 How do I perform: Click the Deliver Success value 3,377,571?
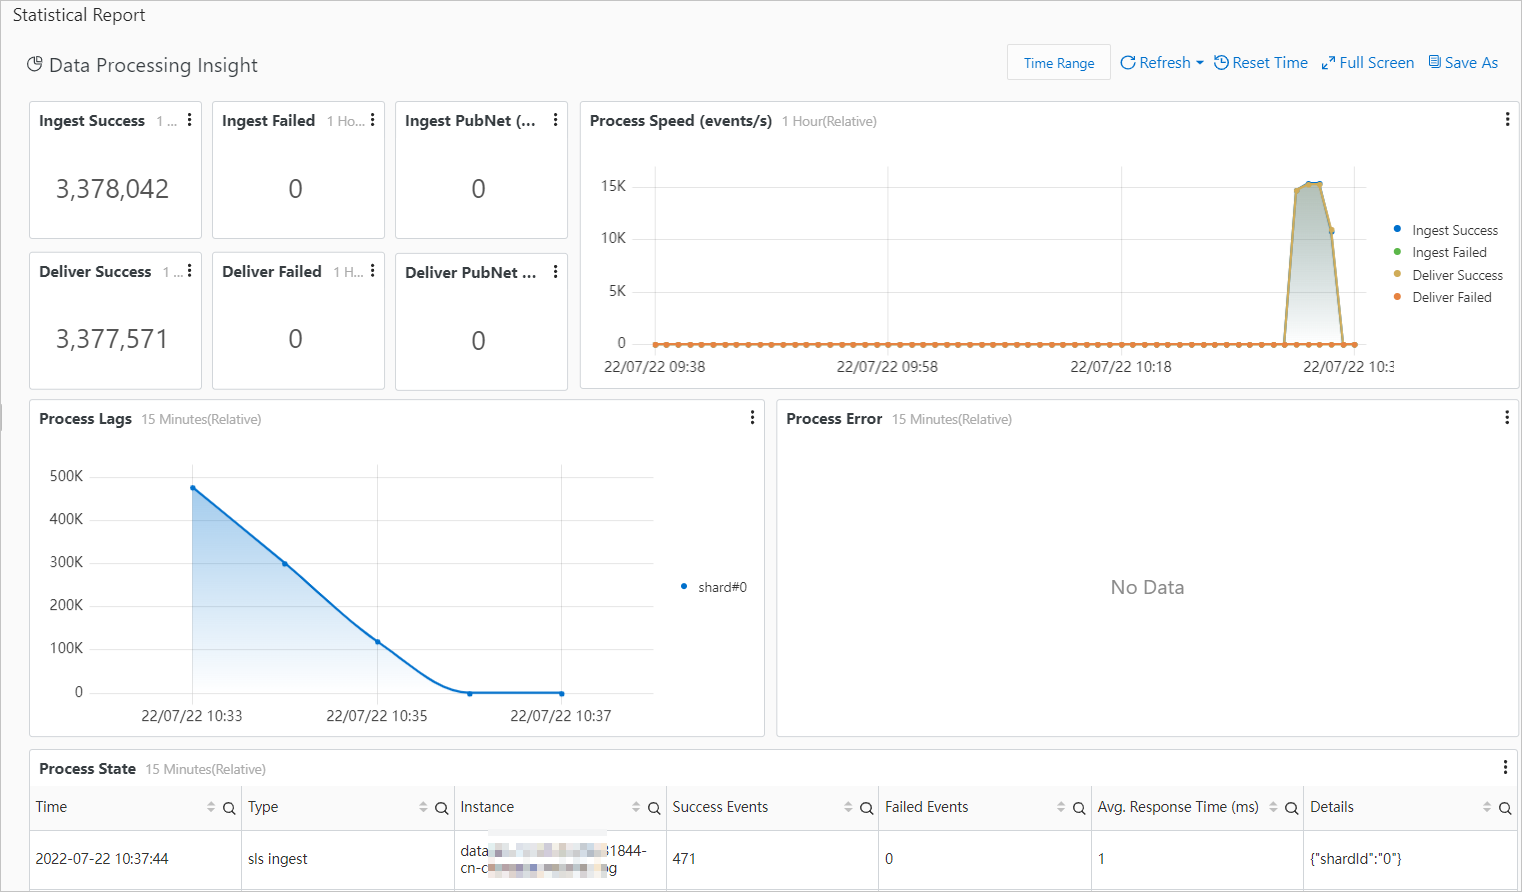(x=112, y=339)
